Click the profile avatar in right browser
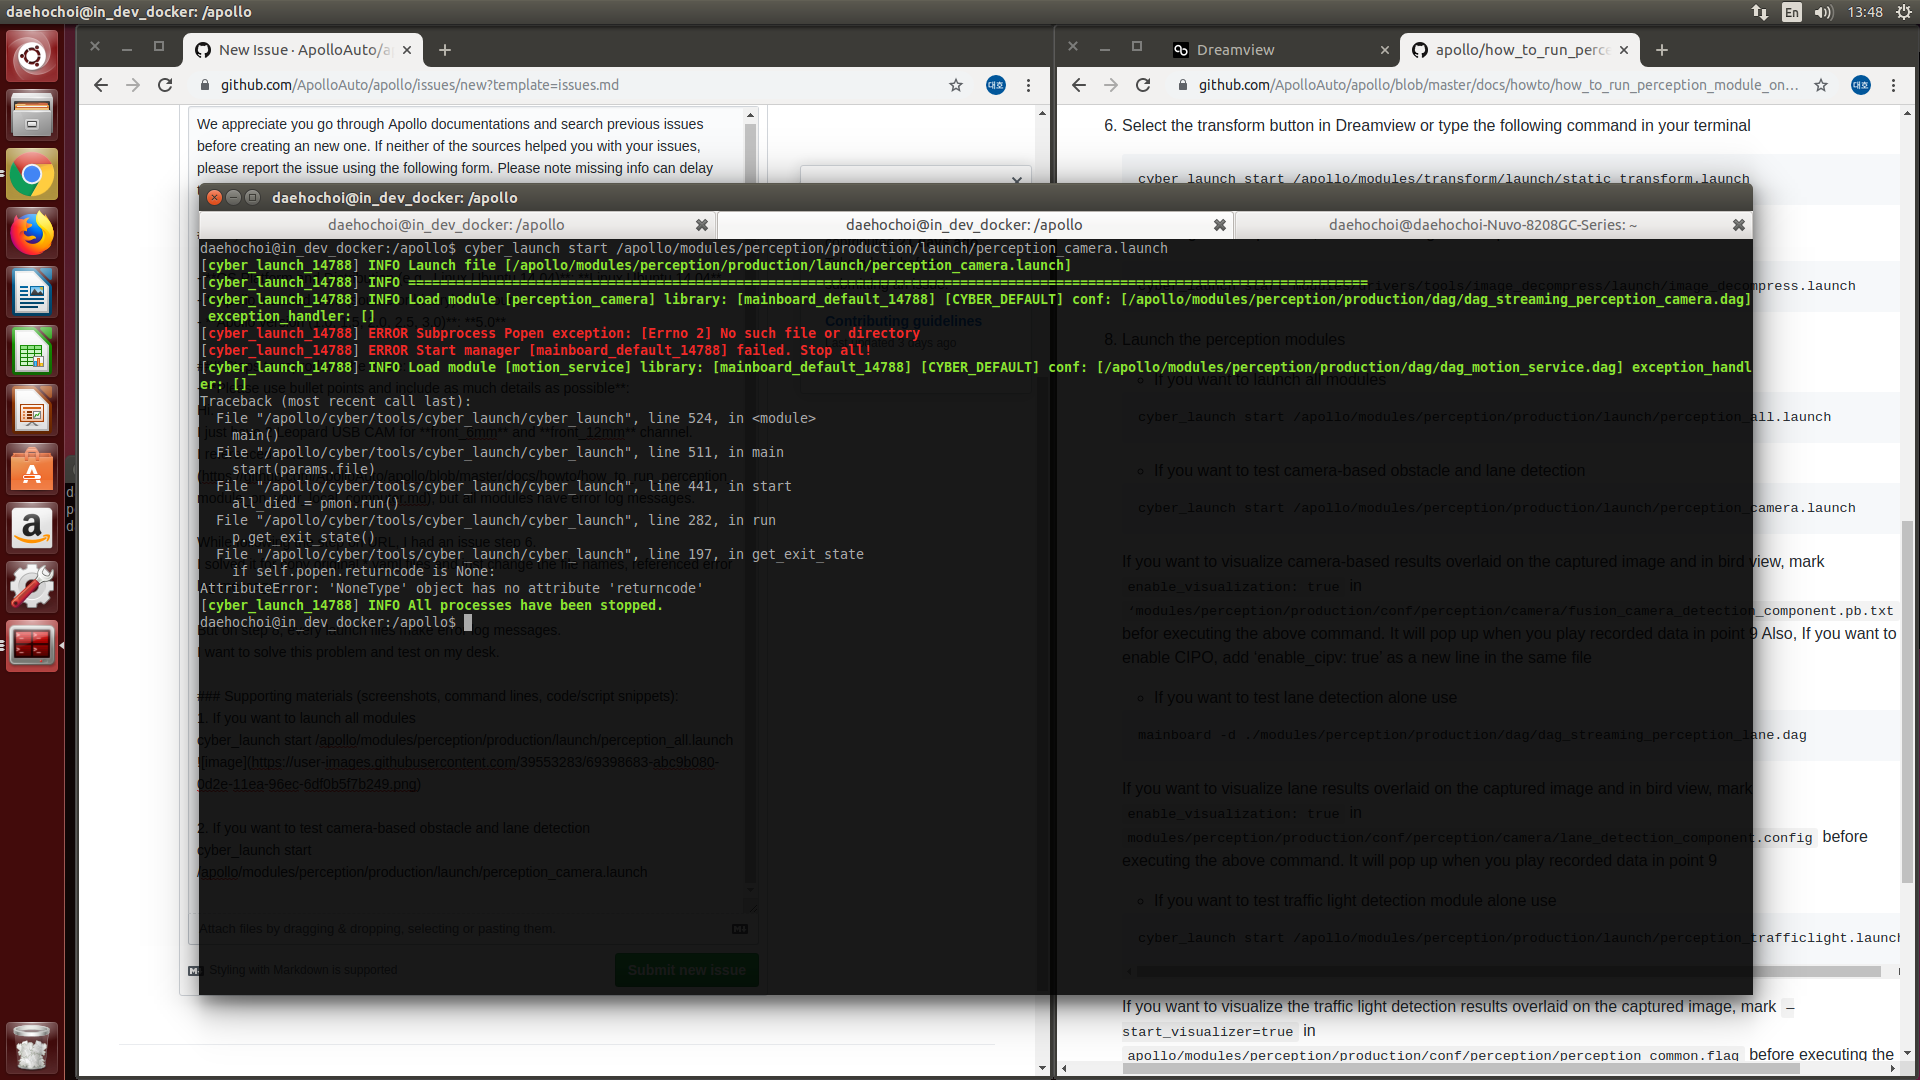 [1860, 85]
